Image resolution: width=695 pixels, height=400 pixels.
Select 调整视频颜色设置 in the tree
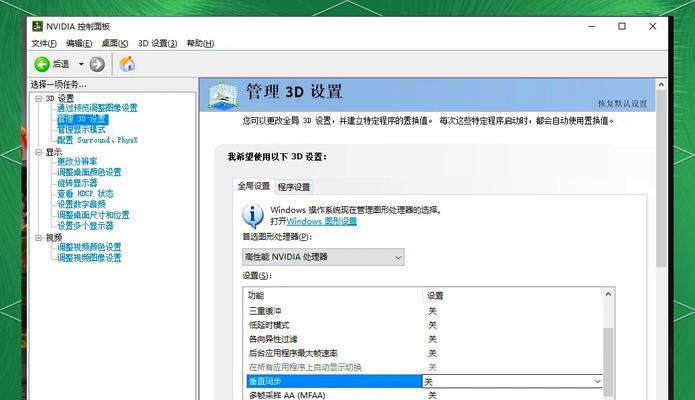[89, 247]
